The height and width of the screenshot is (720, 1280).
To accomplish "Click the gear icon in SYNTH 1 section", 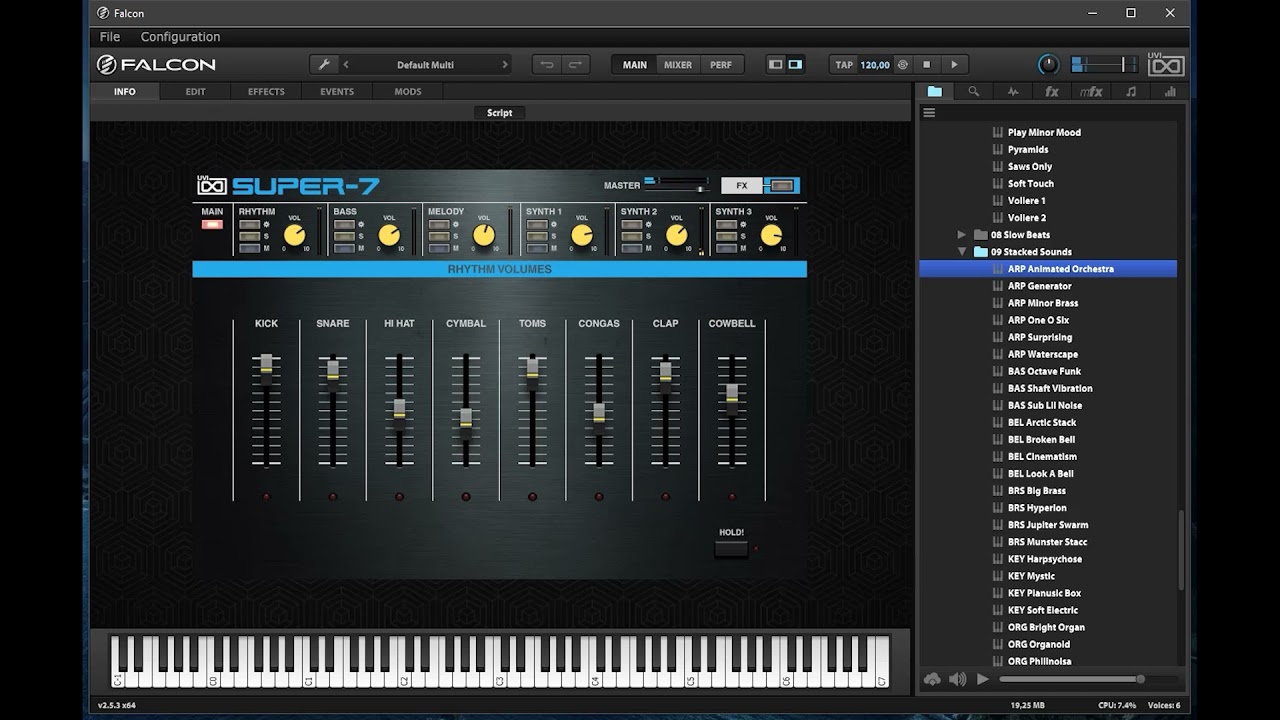I will pyautogui.click(x=554, y=224).
